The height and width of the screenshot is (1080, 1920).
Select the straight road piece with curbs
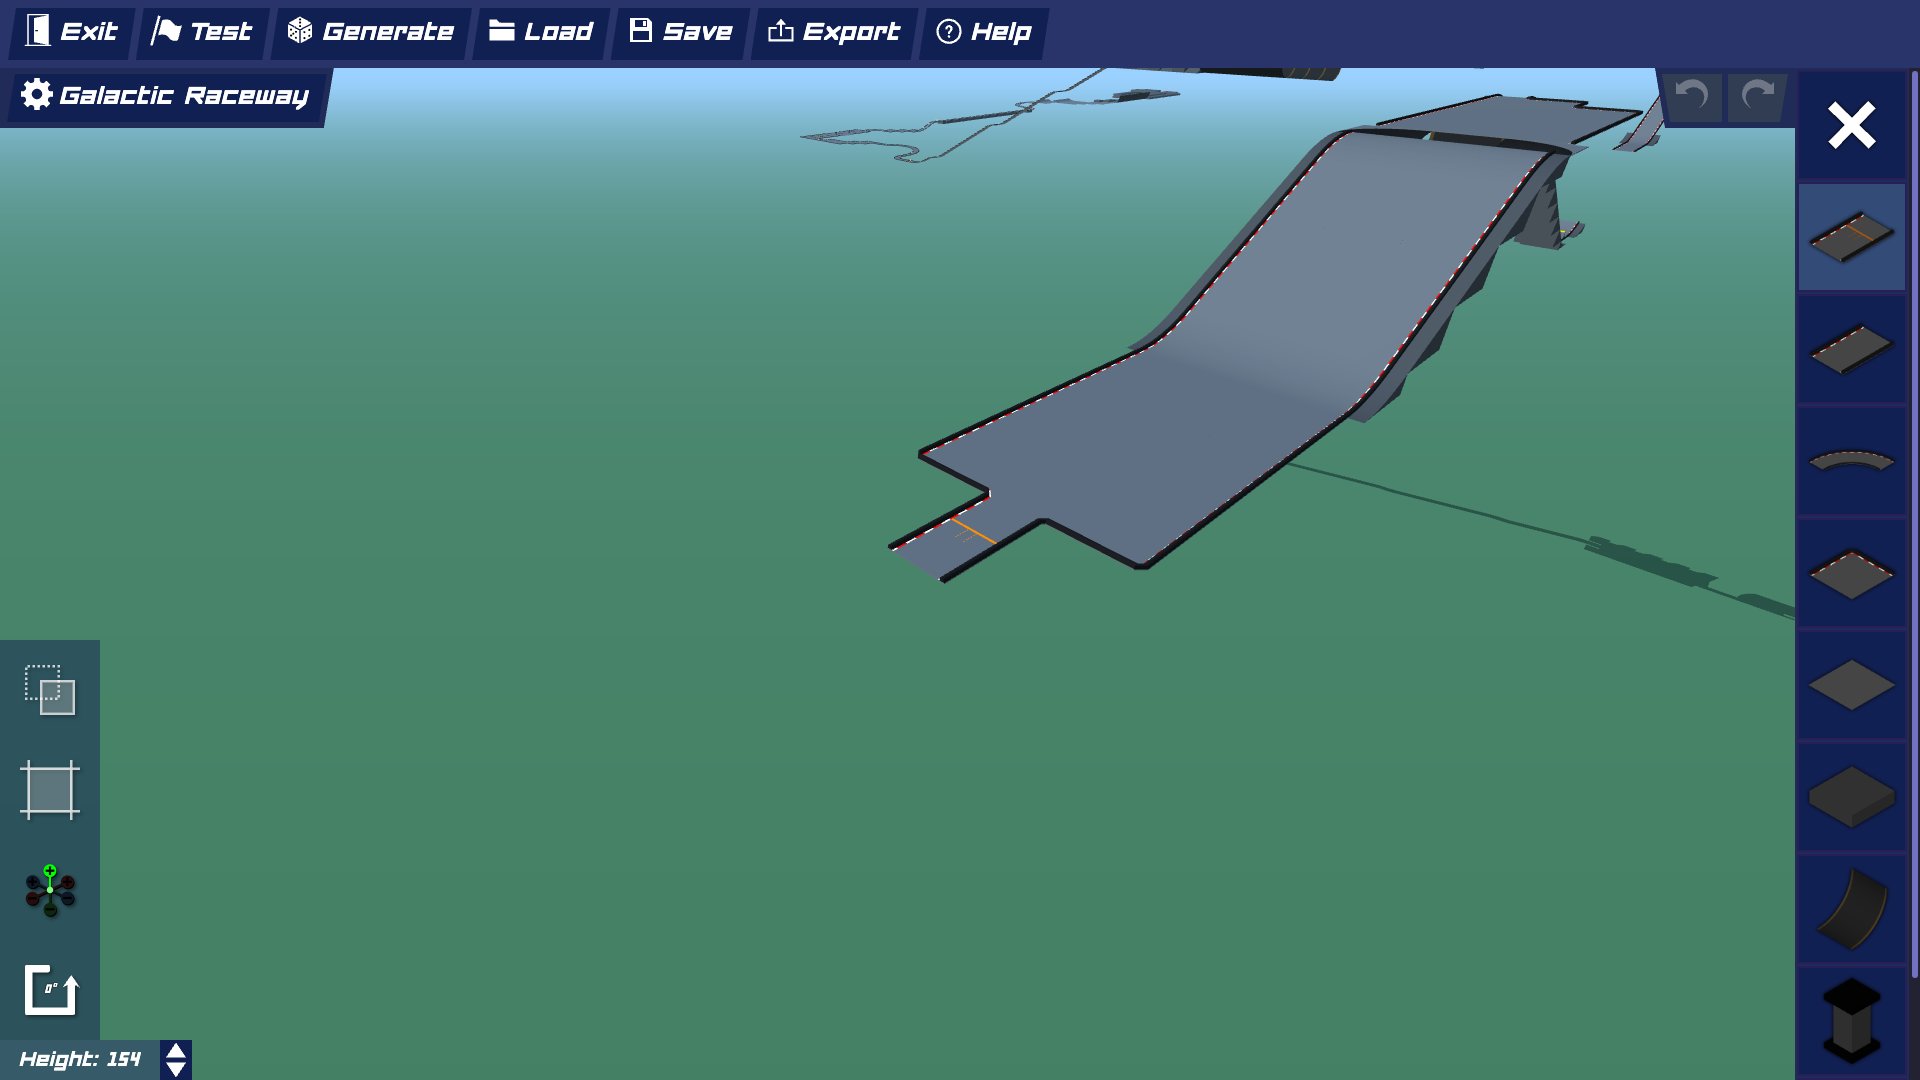coord(1851,349)
